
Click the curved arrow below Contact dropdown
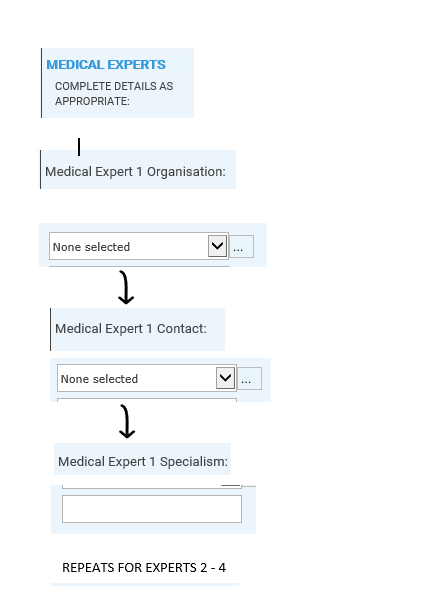point(127,421)
